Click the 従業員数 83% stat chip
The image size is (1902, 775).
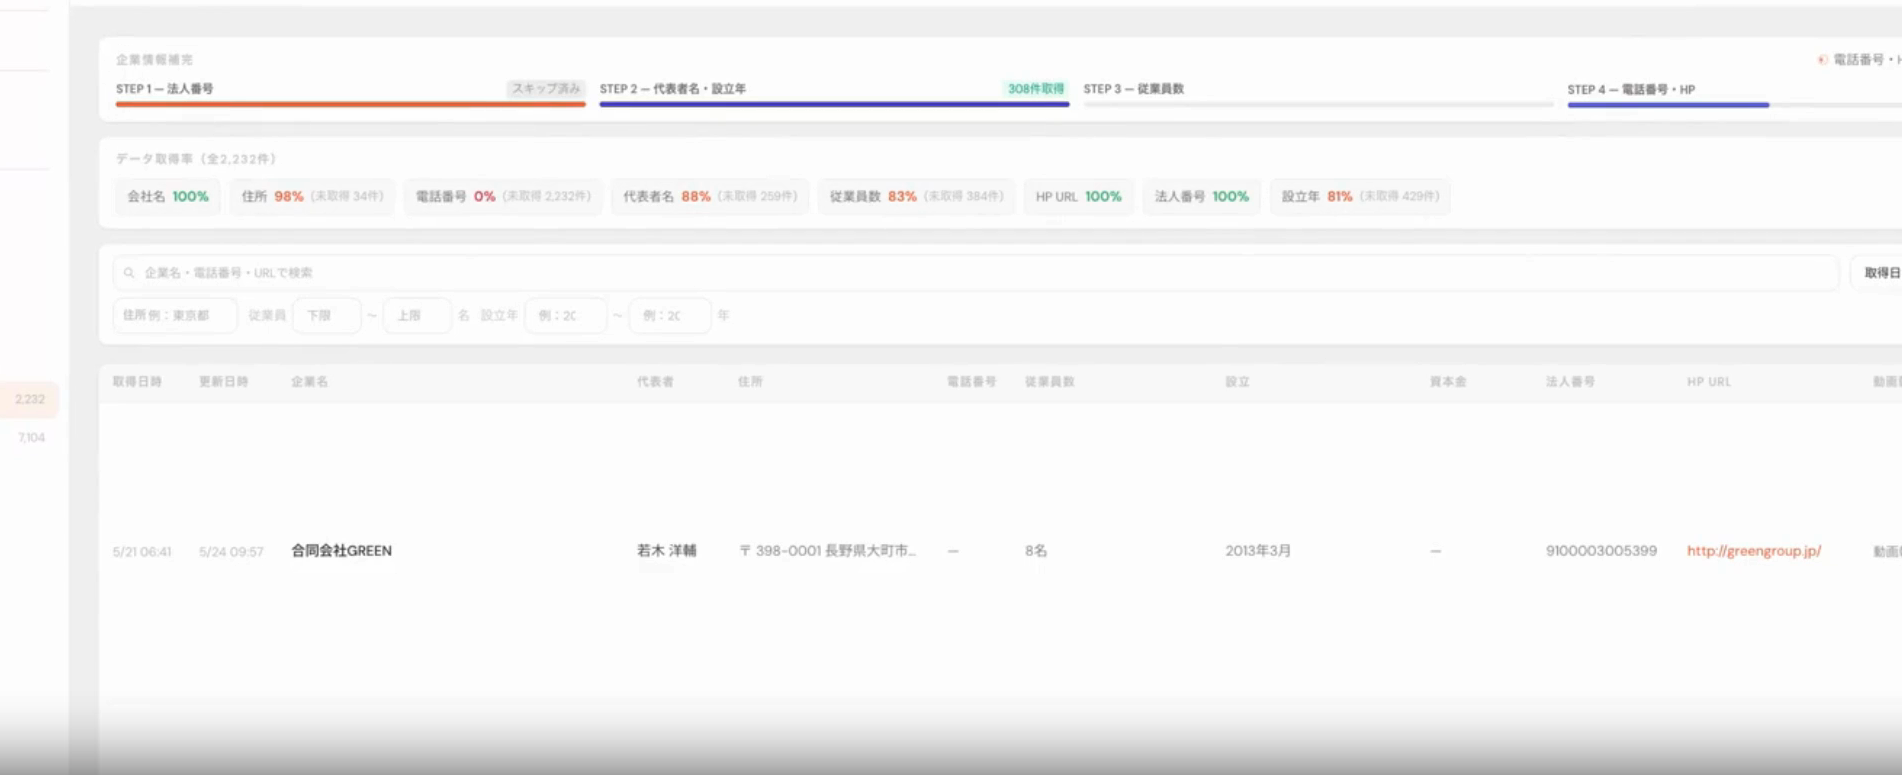916,197
